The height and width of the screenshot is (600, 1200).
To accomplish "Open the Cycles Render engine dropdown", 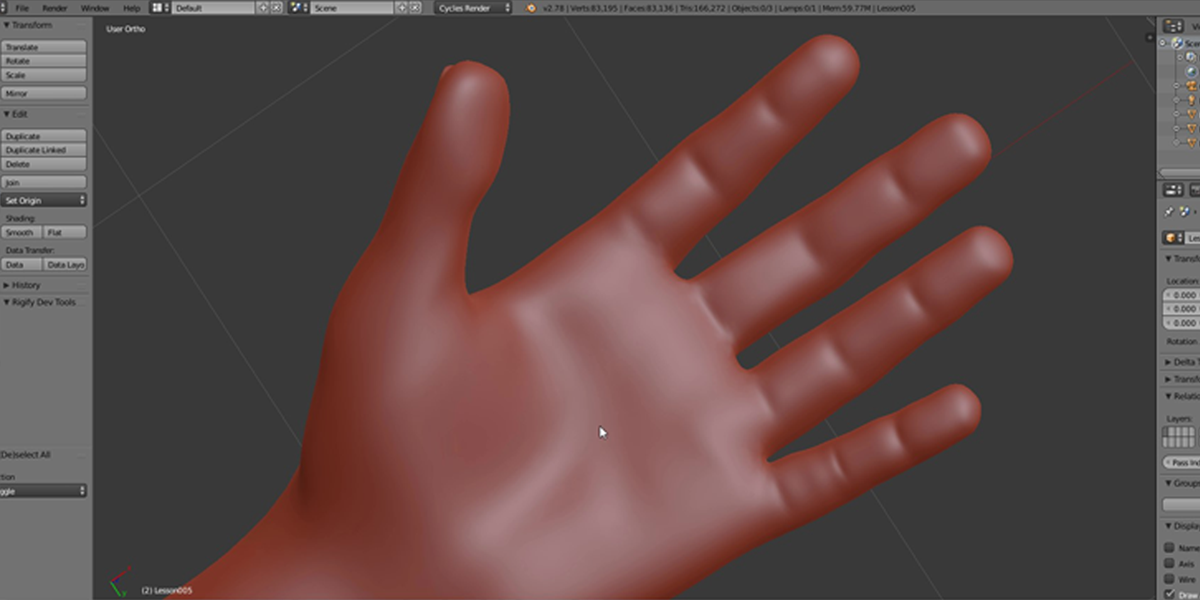I will [x=473, y=7].
